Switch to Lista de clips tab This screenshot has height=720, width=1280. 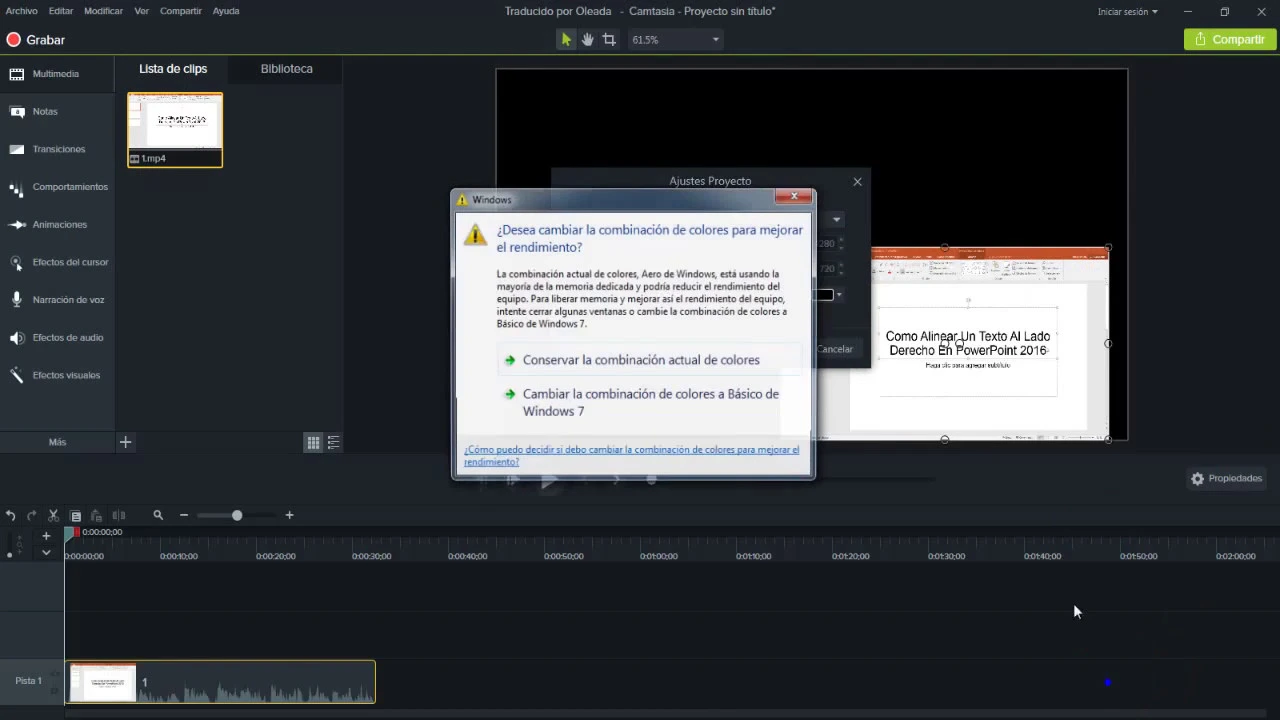coord(173,69)
